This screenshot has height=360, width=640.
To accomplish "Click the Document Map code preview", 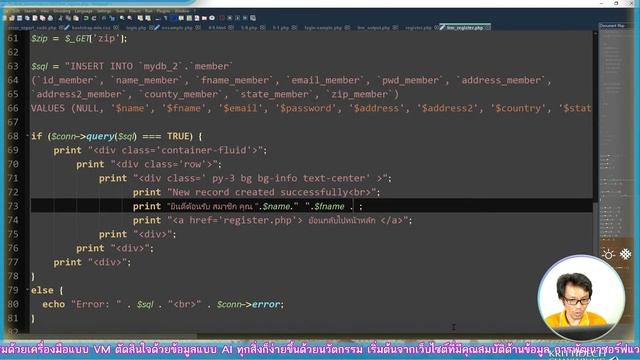I will click(616, 135).
